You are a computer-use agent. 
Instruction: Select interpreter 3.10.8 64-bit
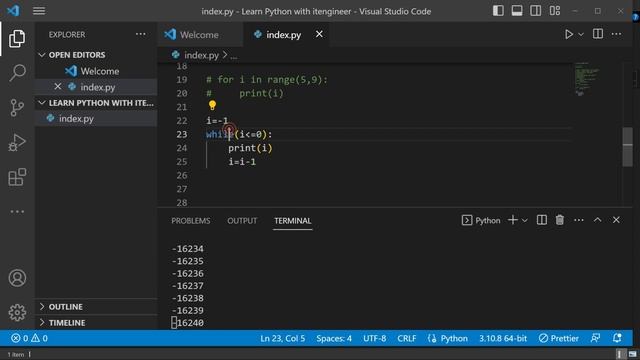[503, 338]
